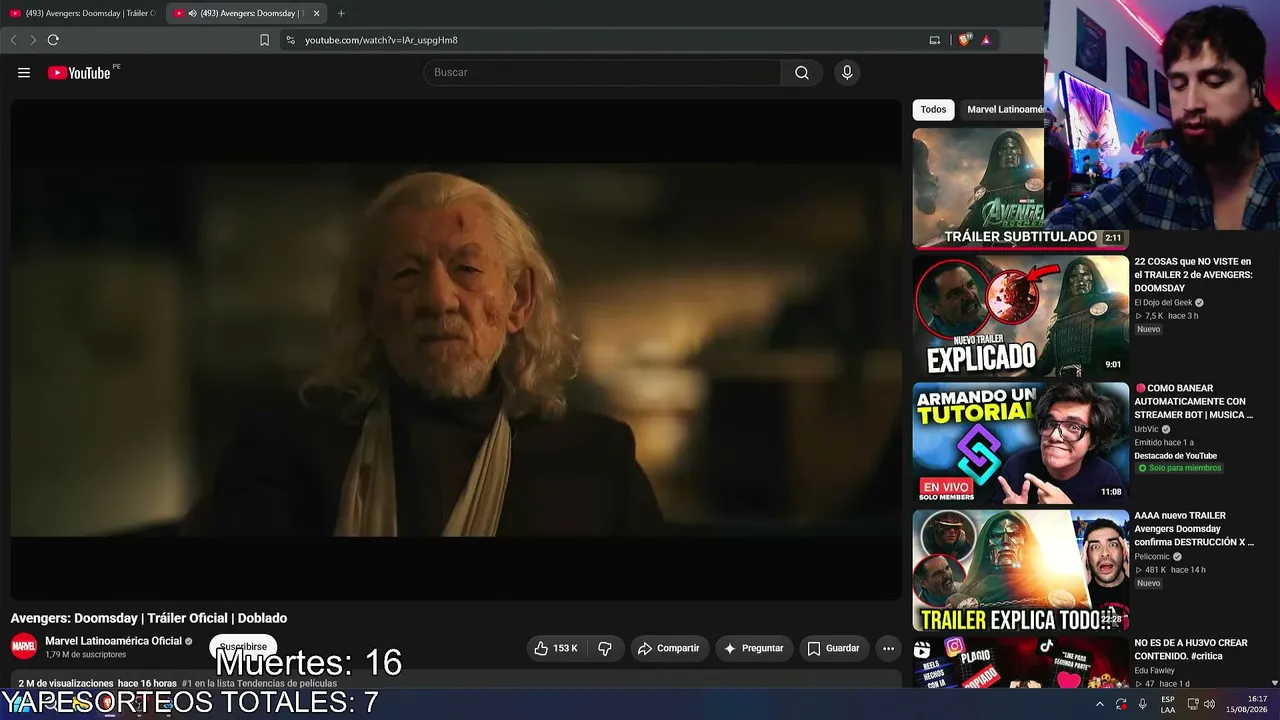Open the Nuevo Trailer Explicado thumbnail
The height and width of the screenshot is (720, 1280).
(x=1020, y=315)
